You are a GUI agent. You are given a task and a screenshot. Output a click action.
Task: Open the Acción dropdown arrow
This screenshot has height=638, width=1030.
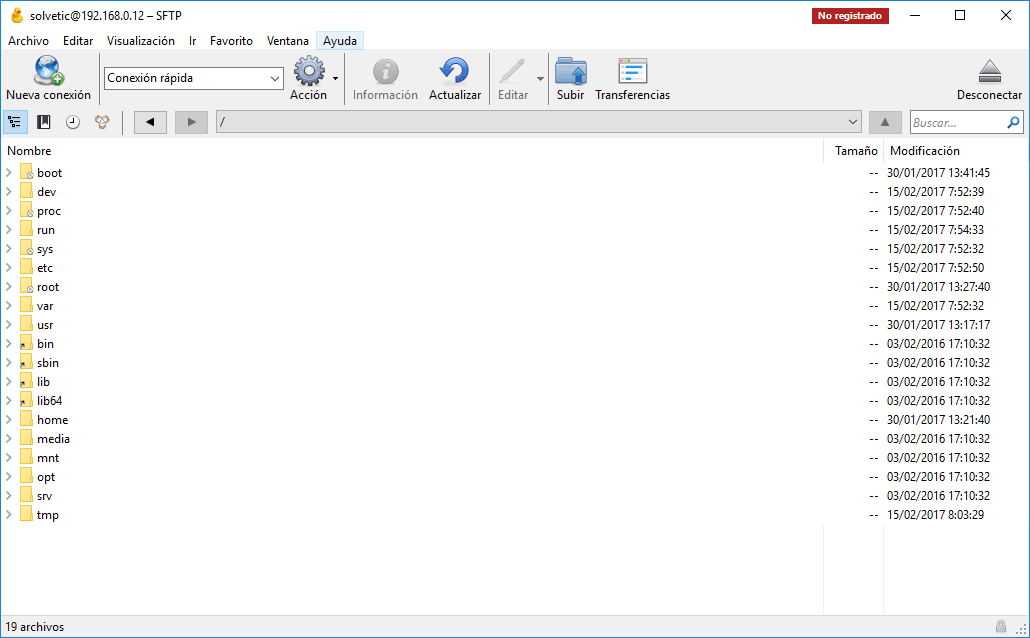(335, 78)
